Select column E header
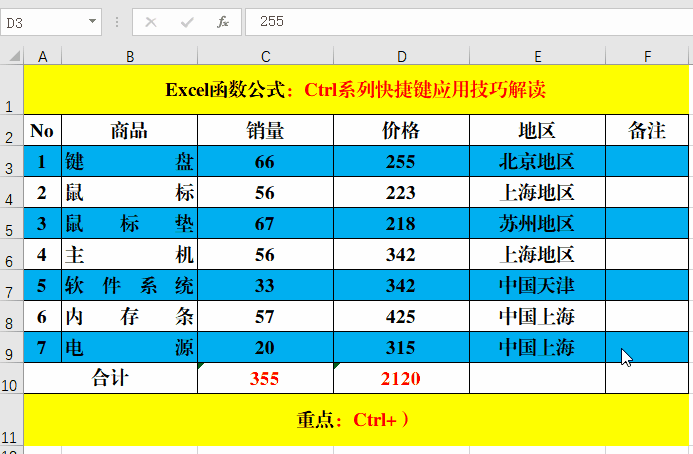Viewport: 693px width, 454px height. (x=537, y=57)
